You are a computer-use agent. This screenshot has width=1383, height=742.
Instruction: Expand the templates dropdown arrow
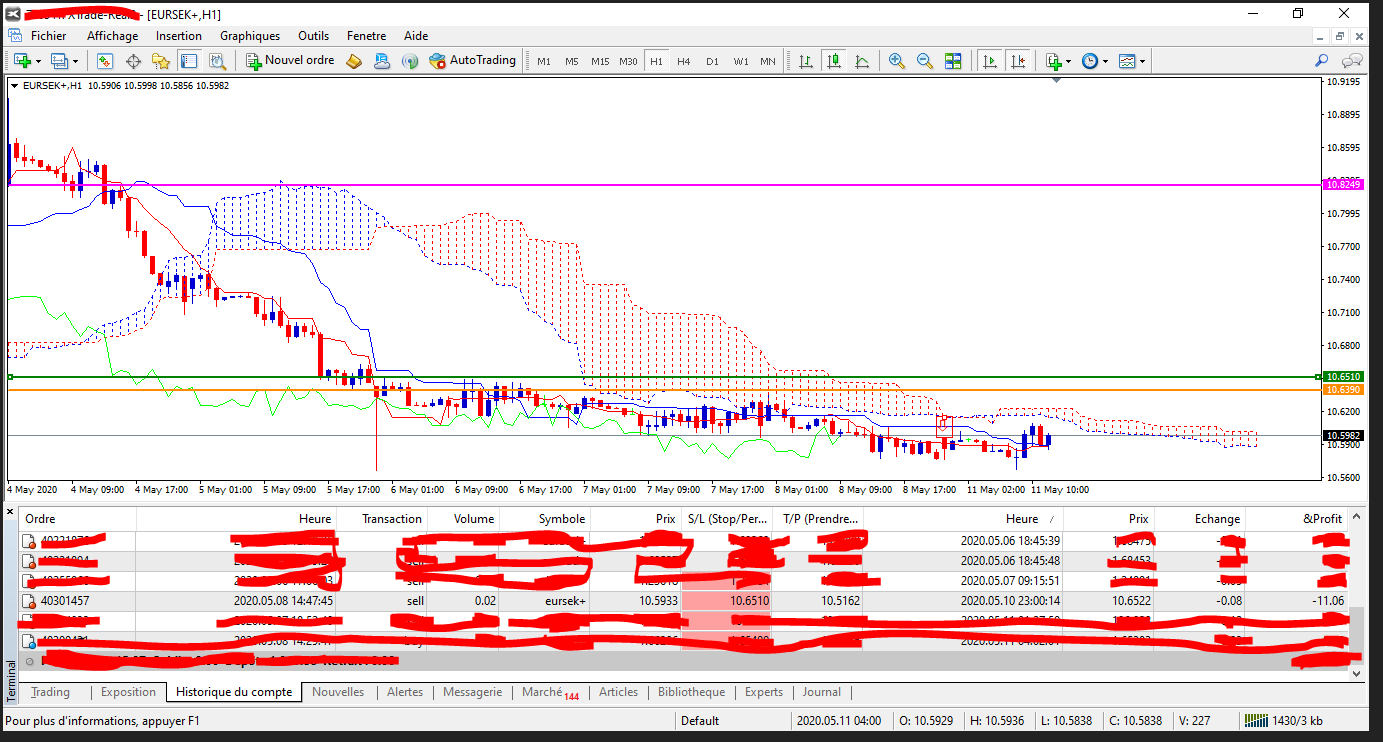[1142, 62]
